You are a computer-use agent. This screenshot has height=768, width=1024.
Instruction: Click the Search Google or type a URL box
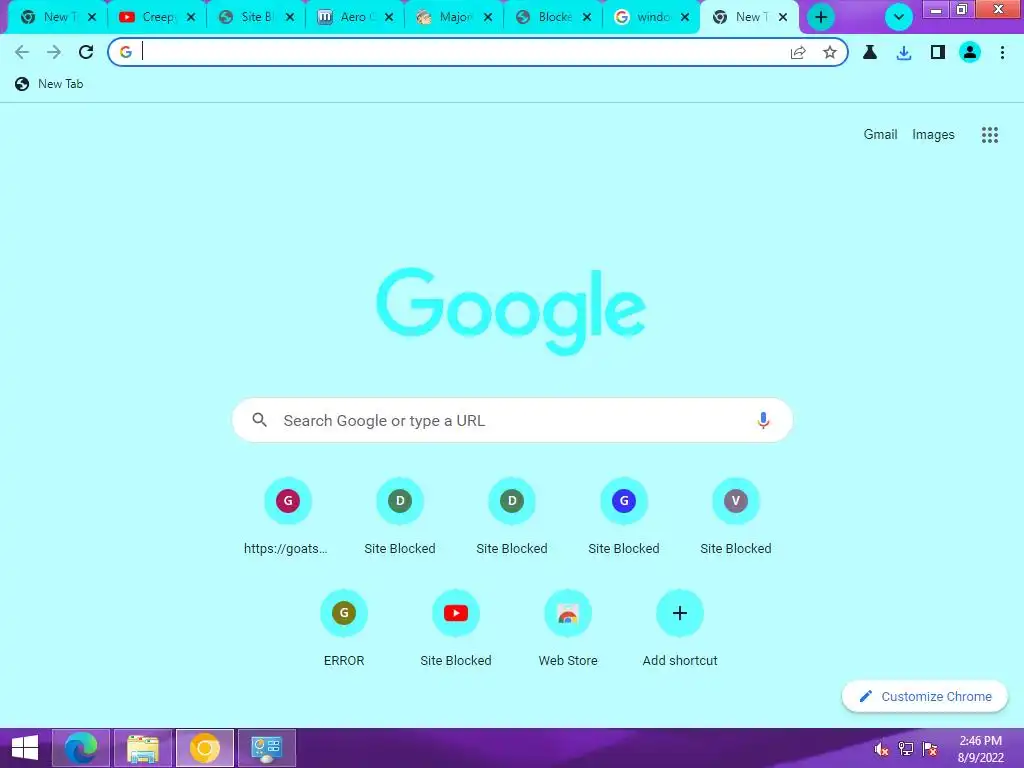click(x=512, y=420)
